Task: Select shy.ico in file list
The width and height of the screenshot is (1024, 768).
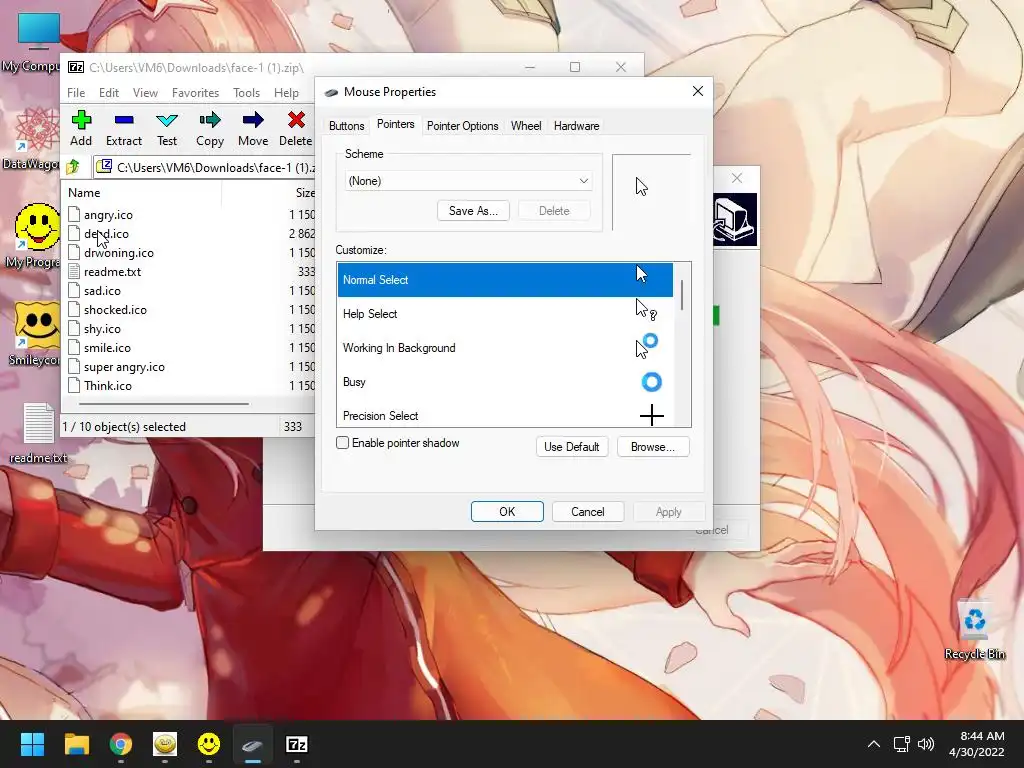Action: (102, 328)
